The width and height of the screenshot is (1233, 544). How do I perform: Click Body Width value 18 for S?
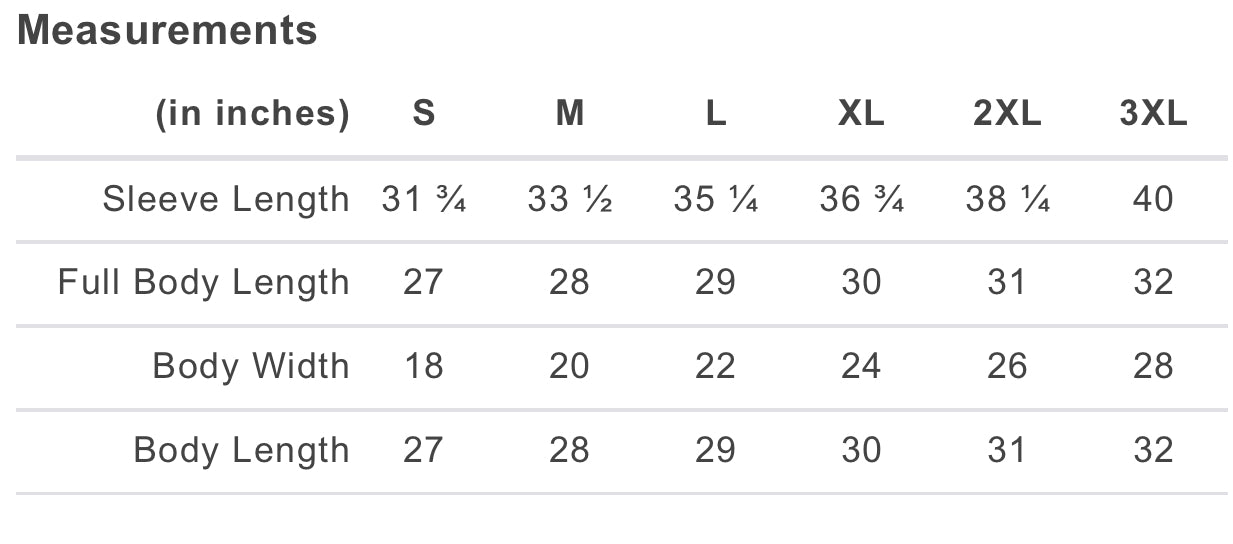(x=424, y=367)
